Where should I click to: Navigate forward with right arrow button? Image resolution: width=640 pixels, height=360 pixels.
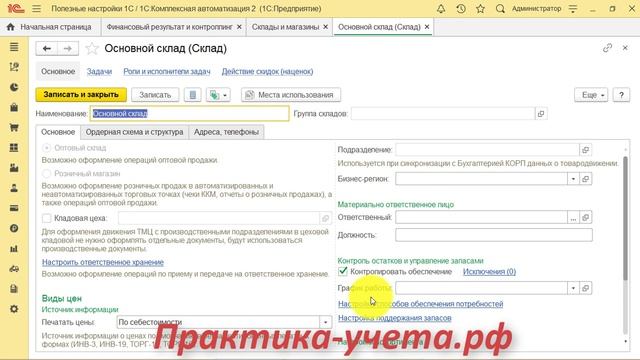pyautogui.click(x=68, y=49)
